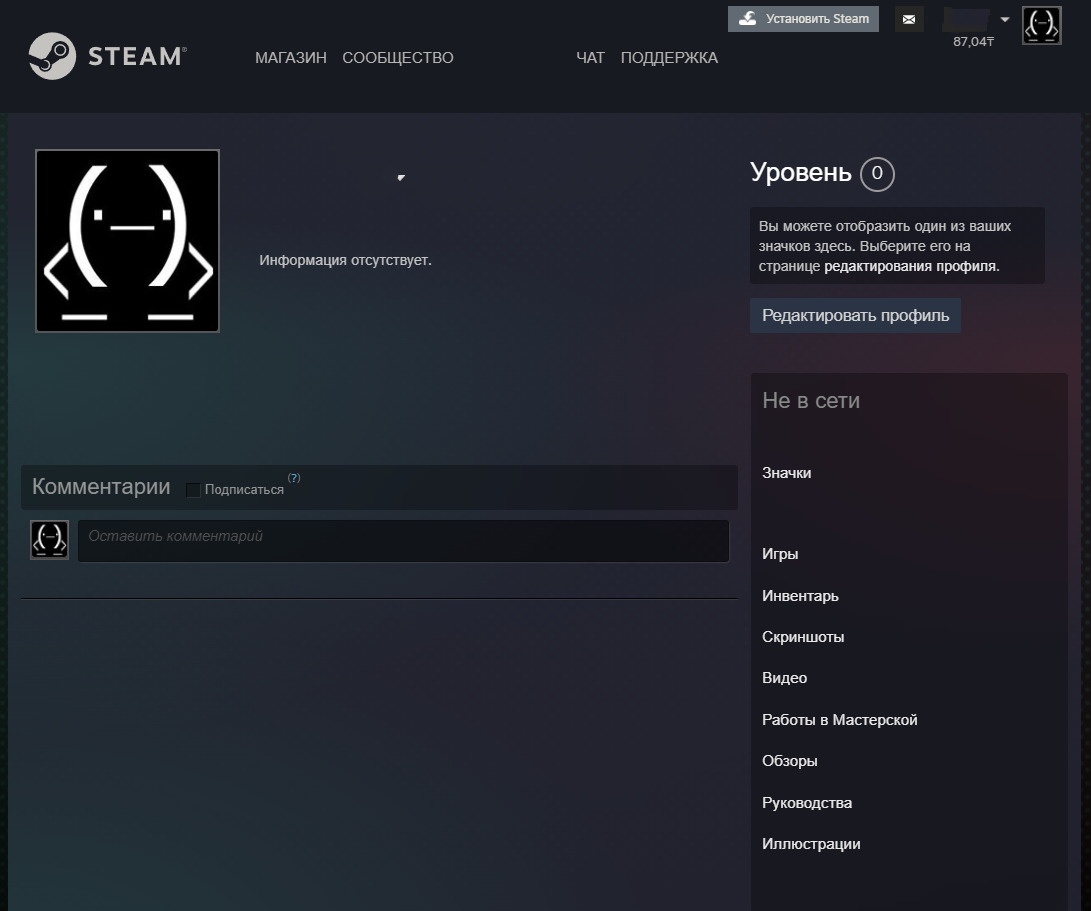Click the (?) help icon near Подписаться

coord(294,477)
